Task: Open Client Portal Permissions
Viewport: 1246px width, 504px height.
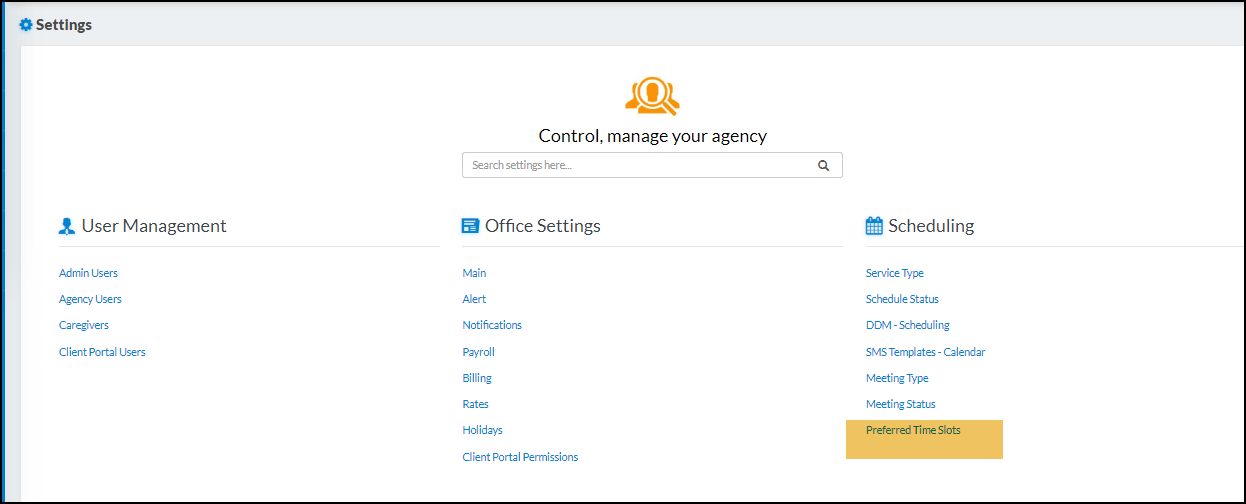Action: [520, 457]
